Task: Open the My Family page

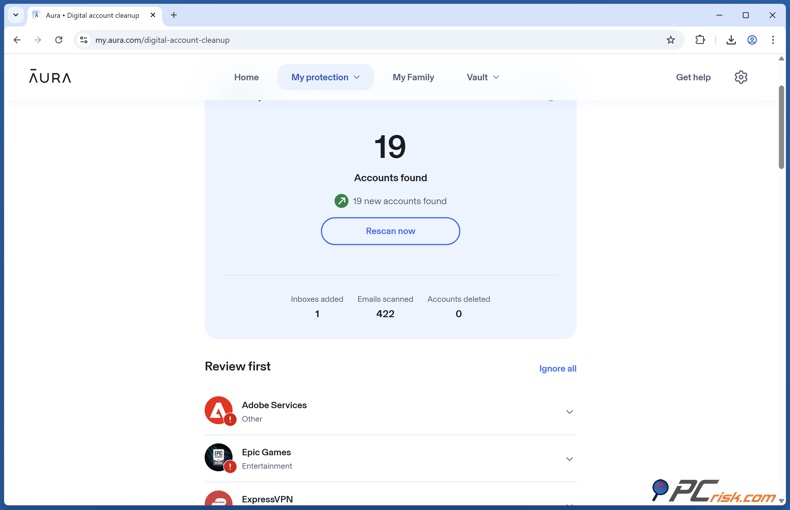Action: pyautogui.click(x=413, y=77)
